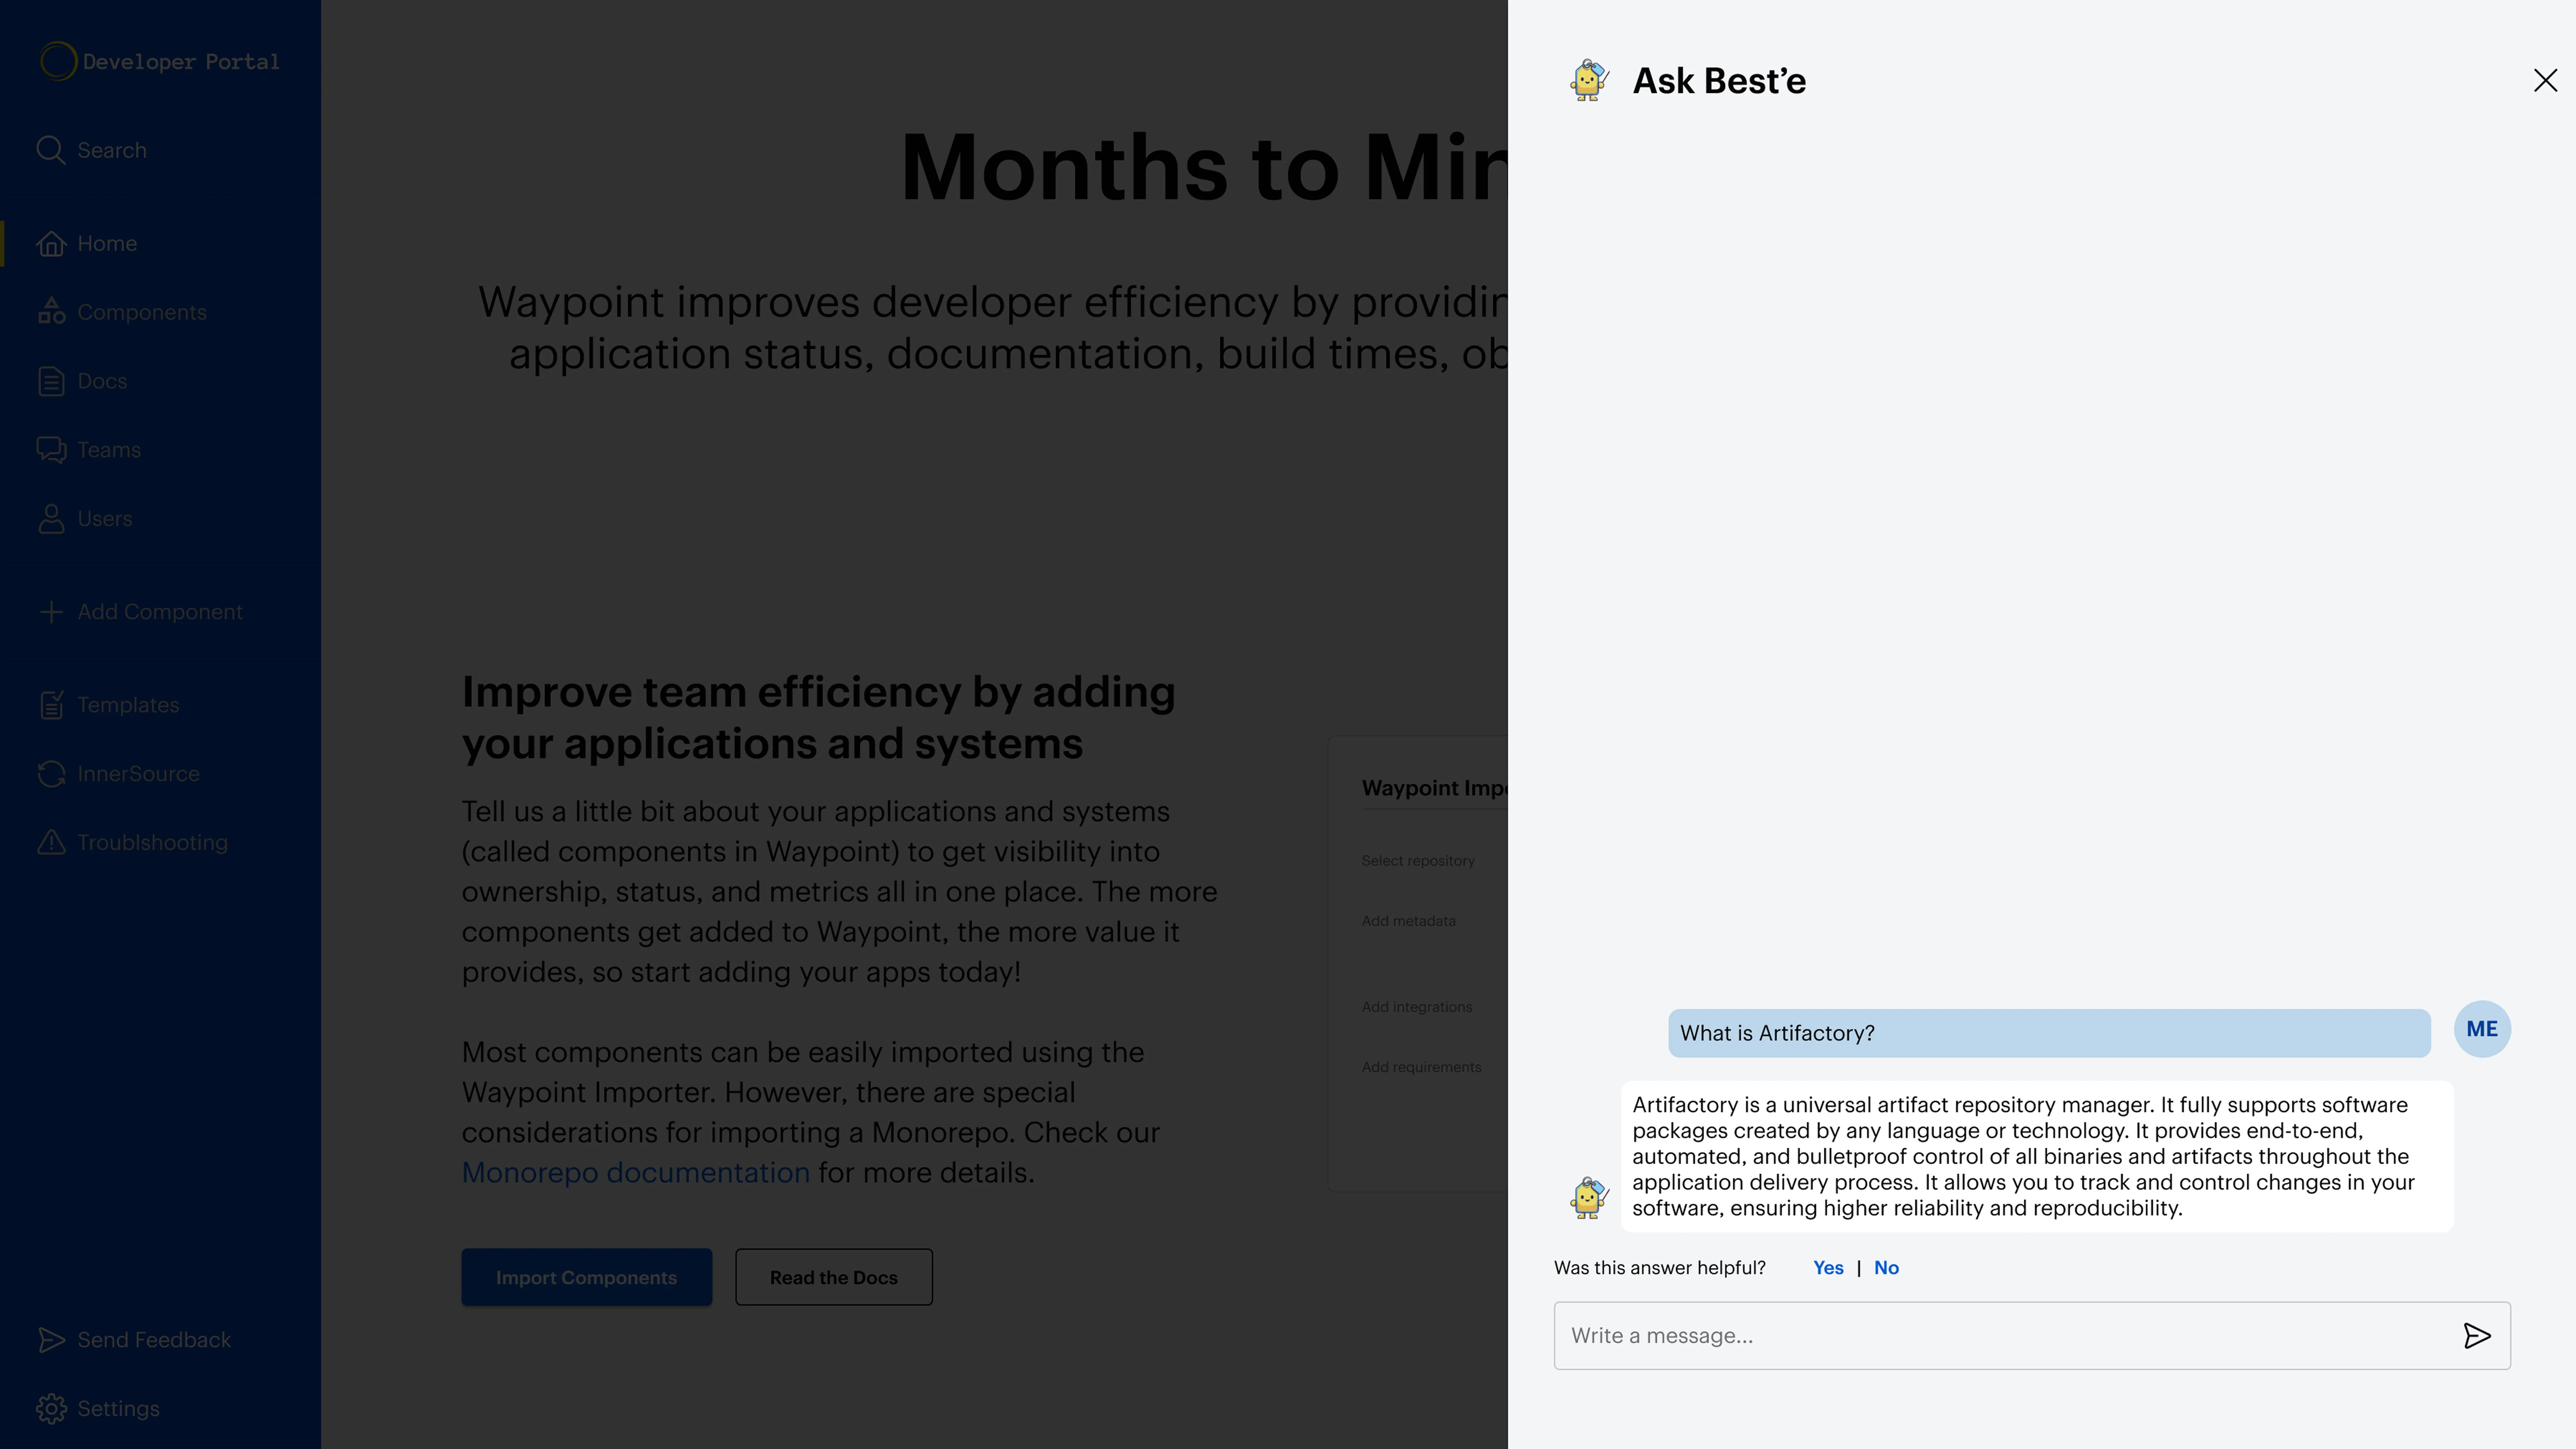Viewport: 2576px width, 1449px height.
Task: Click Add Component with the plus sign
Action: point(51,611)
